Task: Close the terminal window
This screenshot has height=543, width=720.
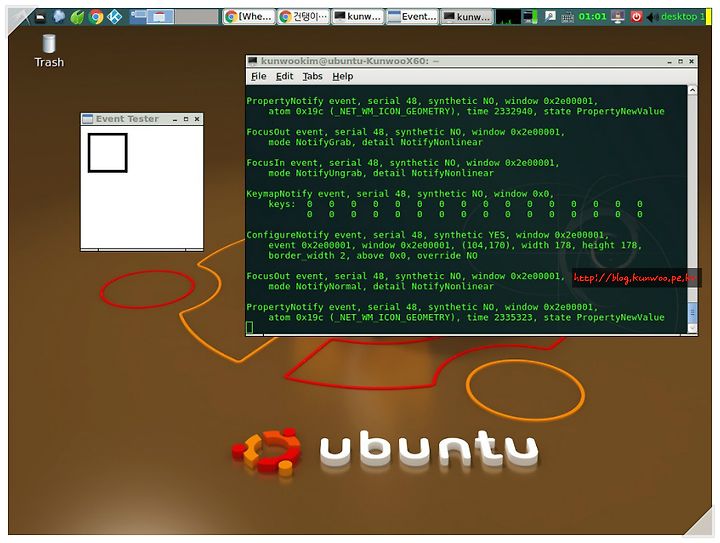Action: point(692,62)
